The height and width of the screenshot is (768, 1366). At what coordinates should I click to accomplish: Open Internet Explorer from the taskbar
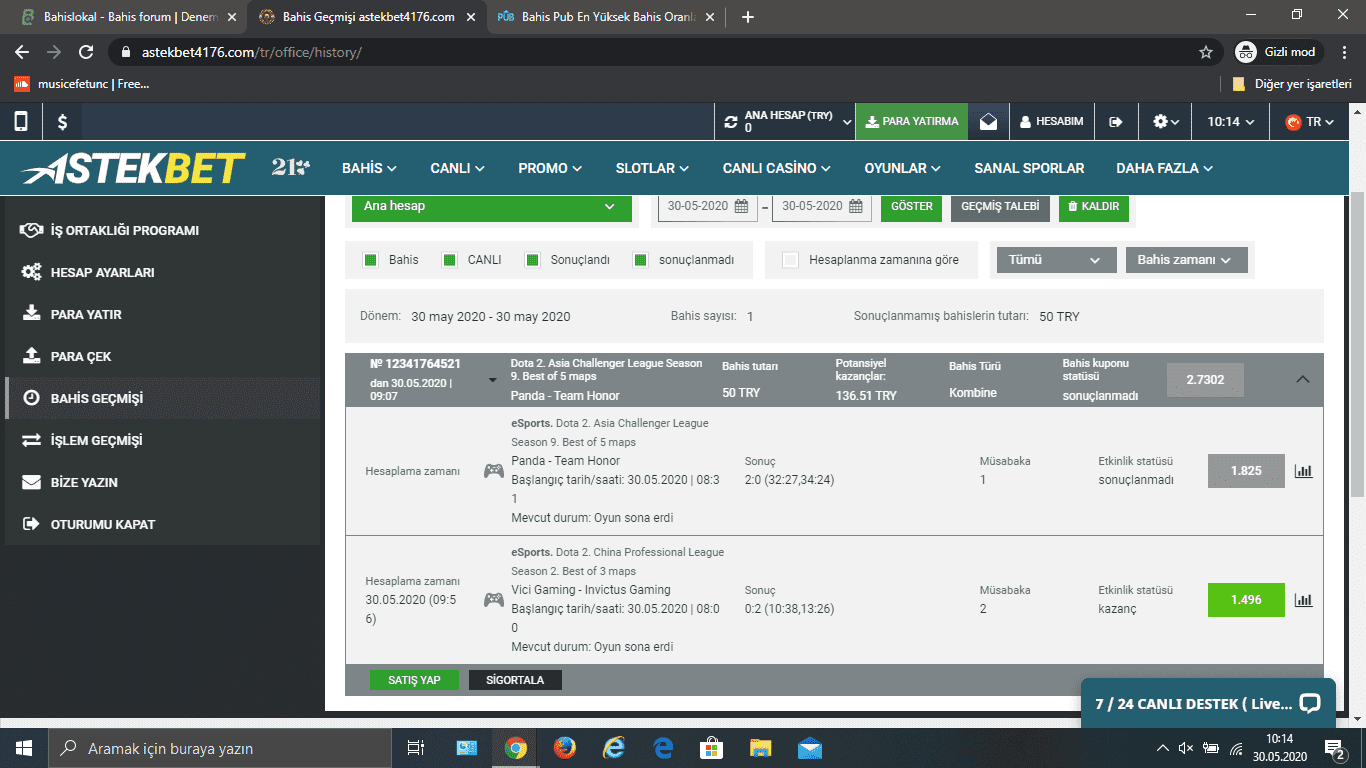613,747
